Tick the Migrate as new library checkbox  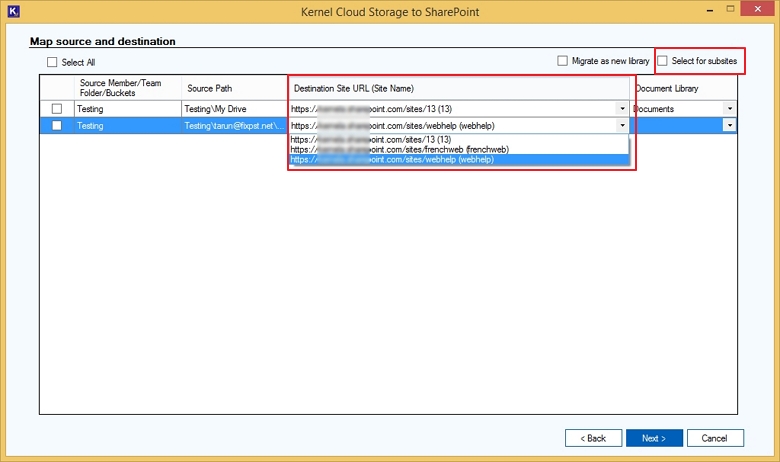tap(562, 61)
